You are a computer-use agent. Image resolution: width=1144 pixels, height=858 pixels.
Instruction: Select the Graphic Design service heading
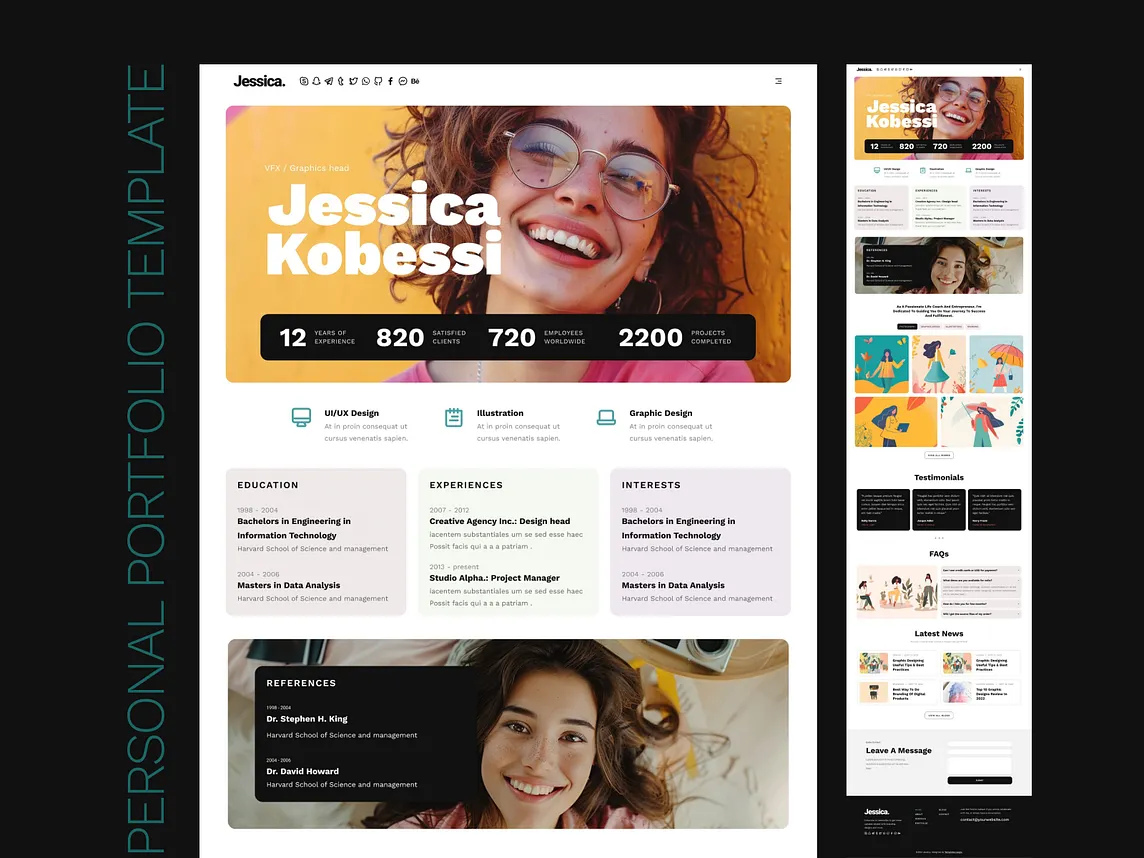[x=661, y=413]
